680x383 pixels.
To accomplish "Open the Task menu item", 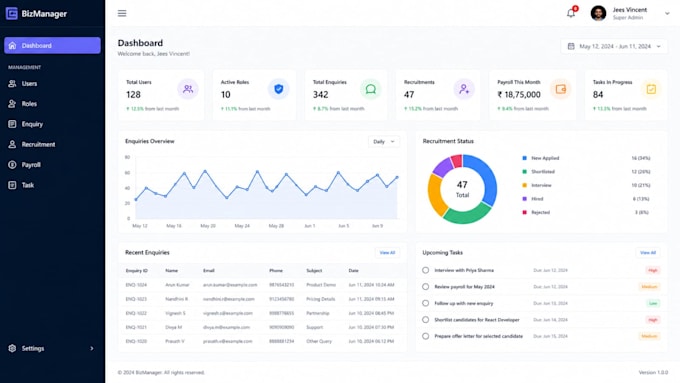I will tap(52, 185).
